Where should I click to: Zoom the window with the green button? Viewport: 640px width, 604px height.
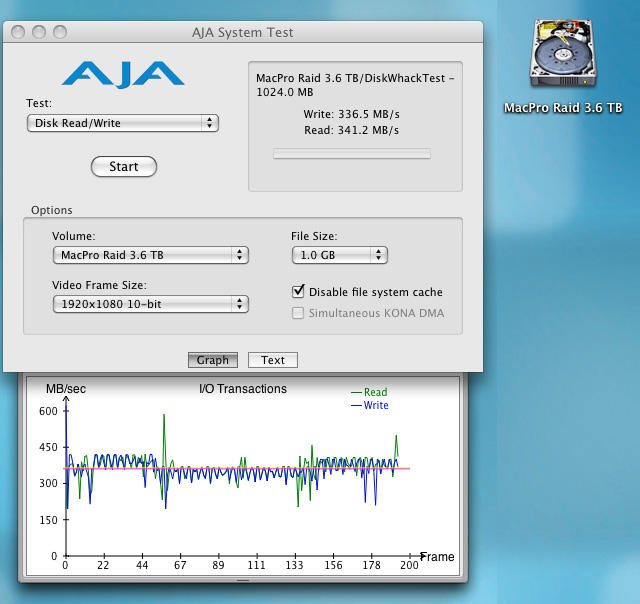(59, 32)
